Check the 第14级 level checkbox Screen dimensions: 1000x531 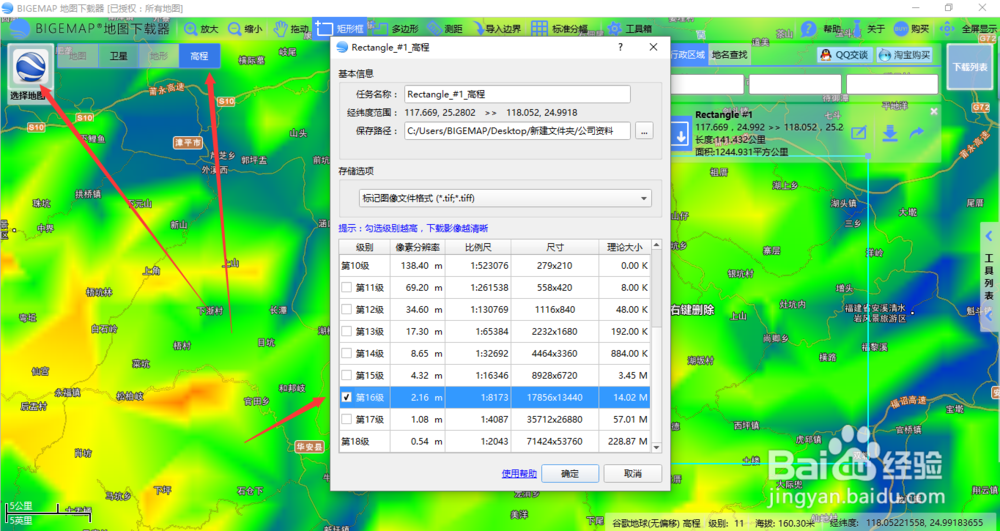tap(346, 353)
